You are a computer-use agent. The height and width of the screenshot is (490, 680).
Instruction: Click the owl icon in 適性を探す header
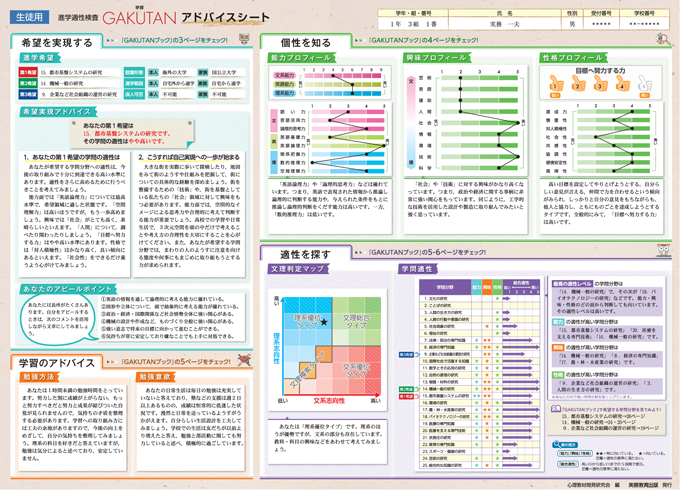pos(663,250)
